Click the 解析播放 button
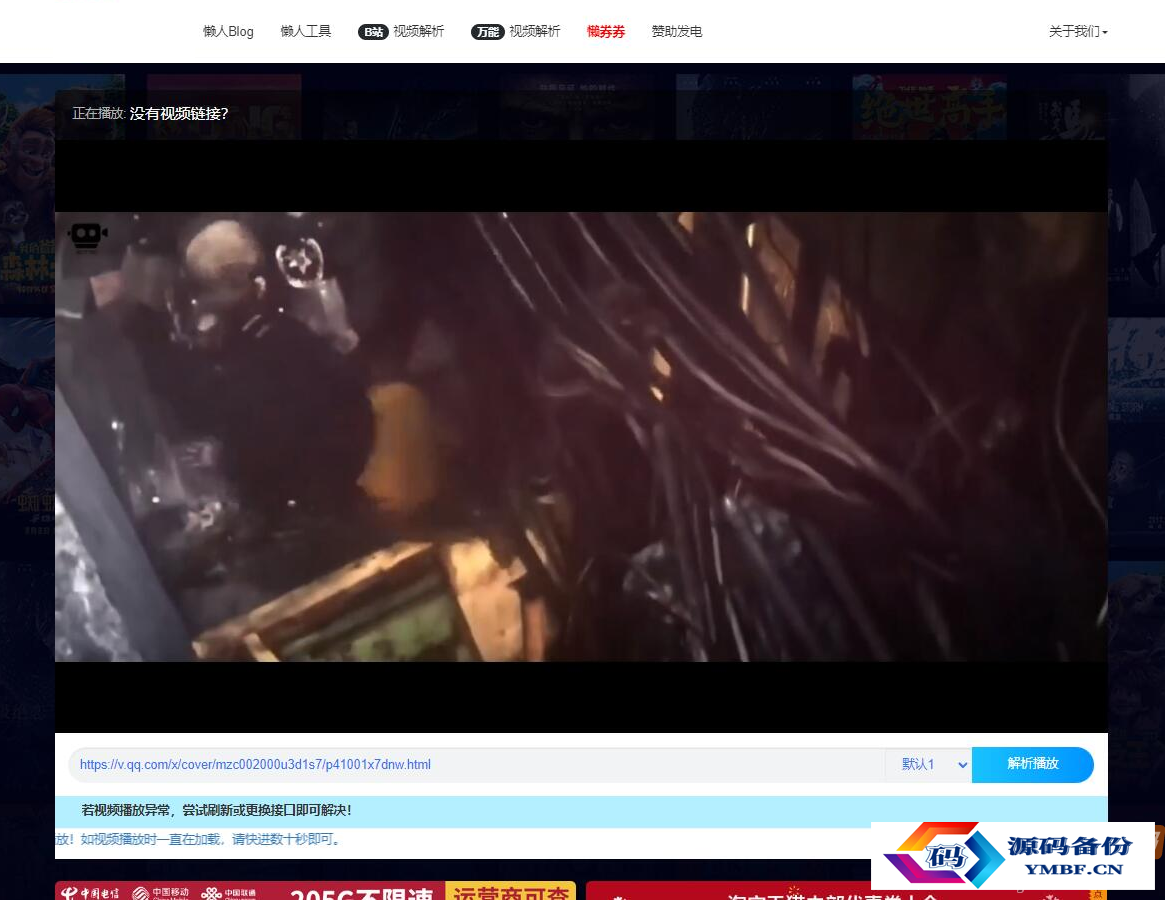The height and width of the screenshot is (900, 1165). coord(1032,764)
